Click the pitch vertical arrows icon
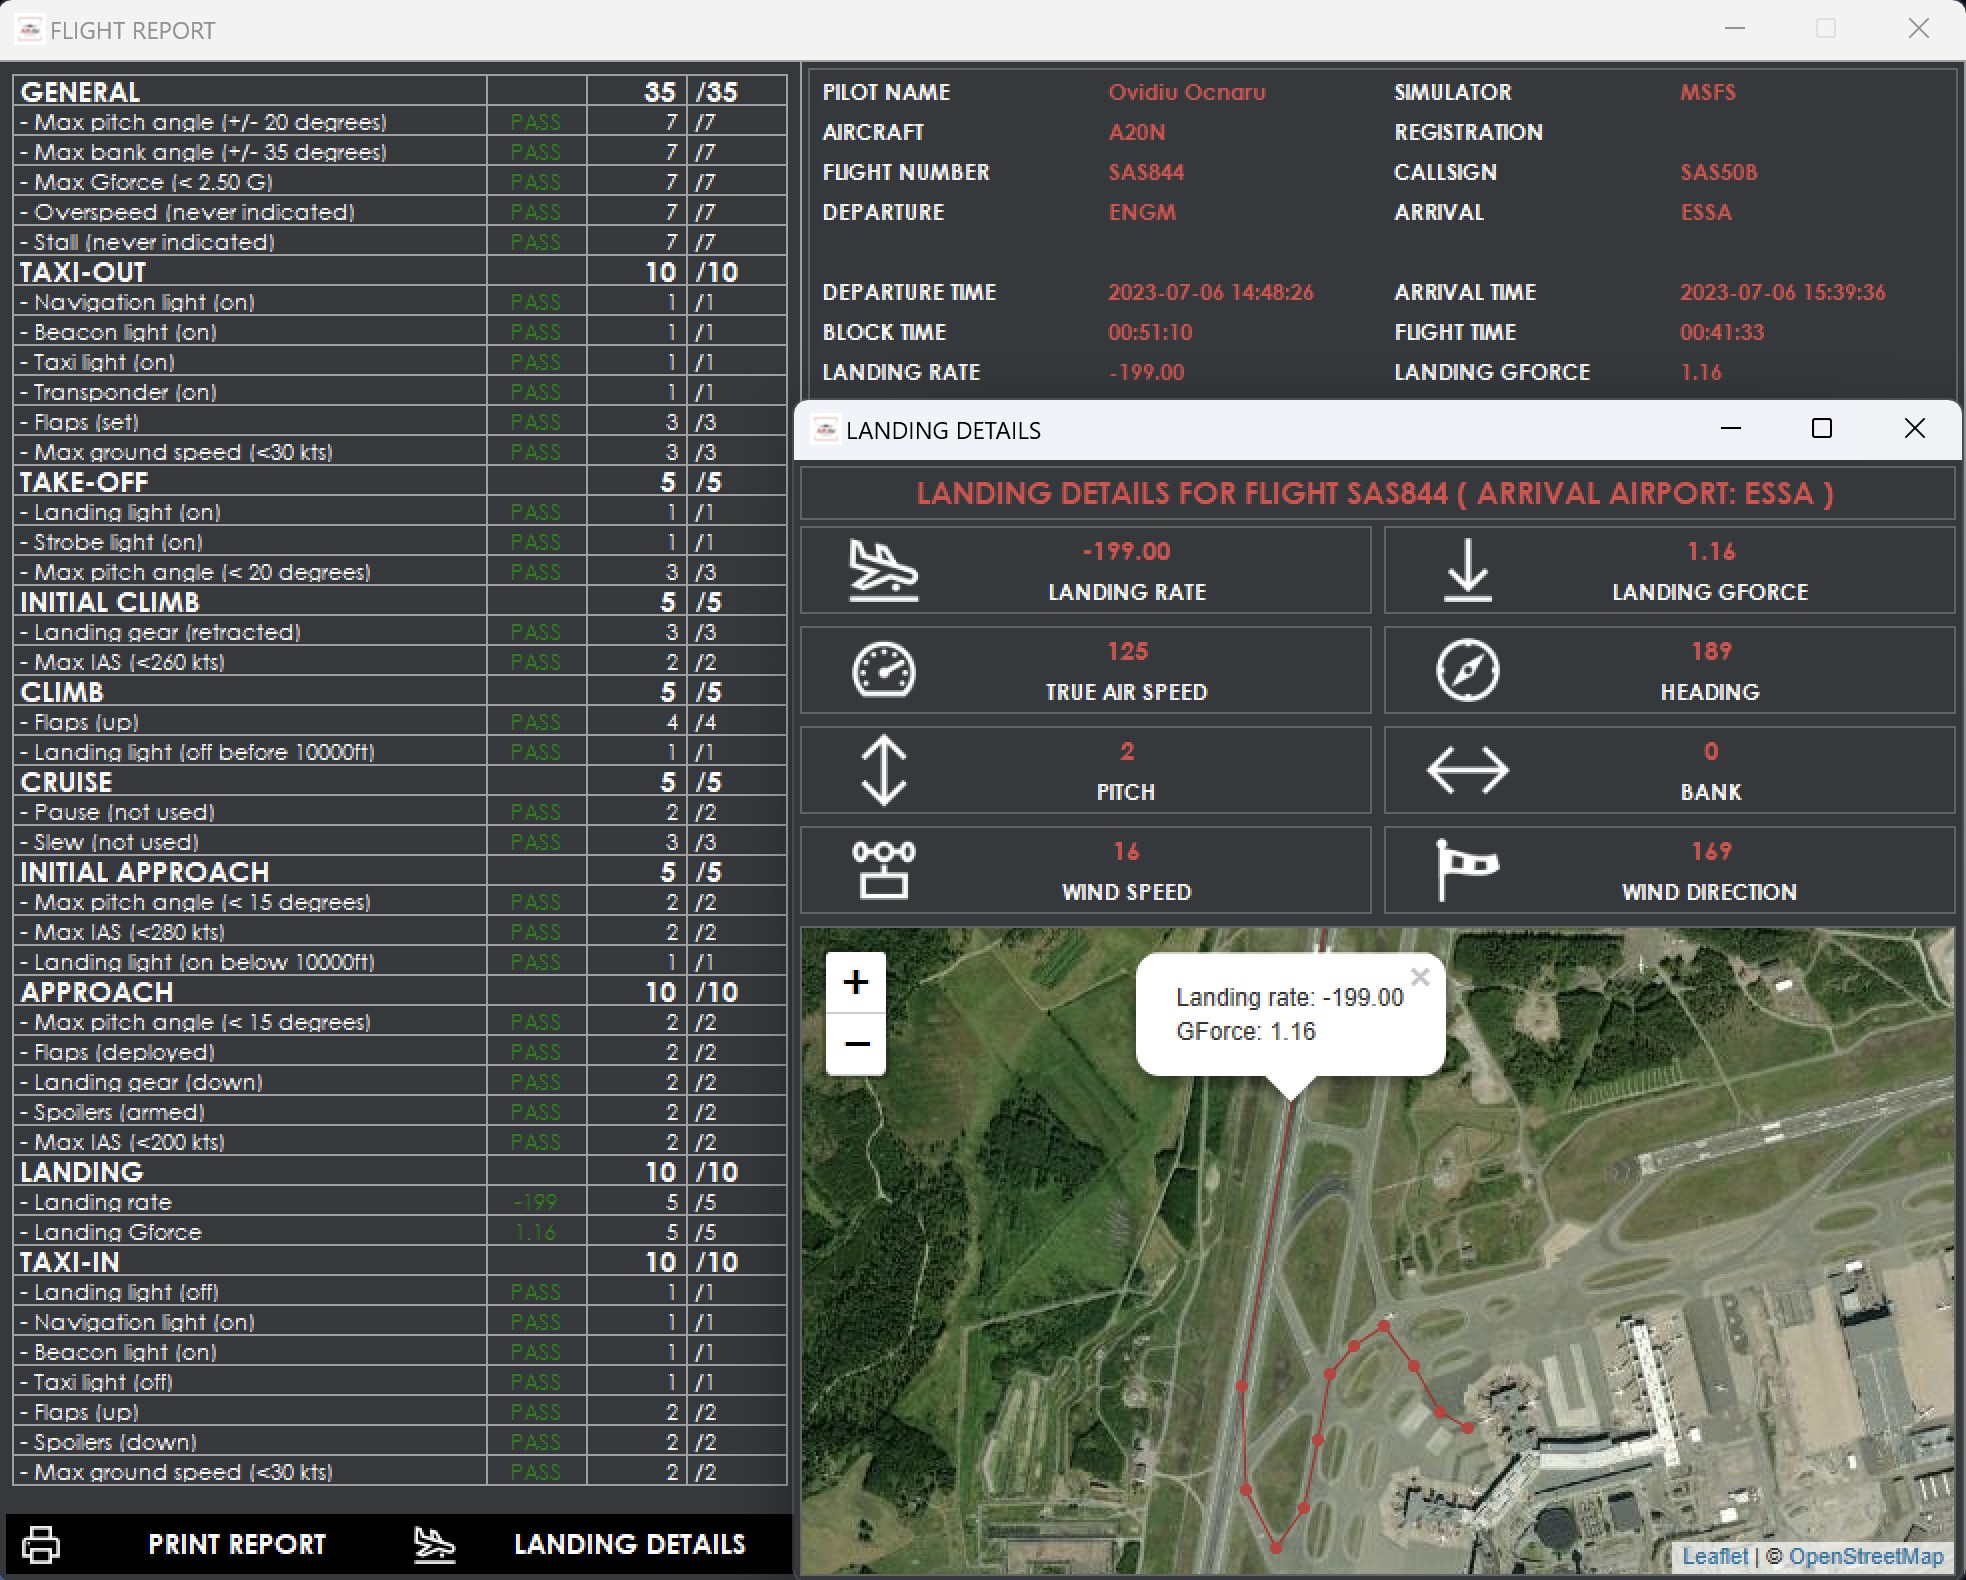The width and height of the screenshot is (1966, 1580). coord(883,770)
